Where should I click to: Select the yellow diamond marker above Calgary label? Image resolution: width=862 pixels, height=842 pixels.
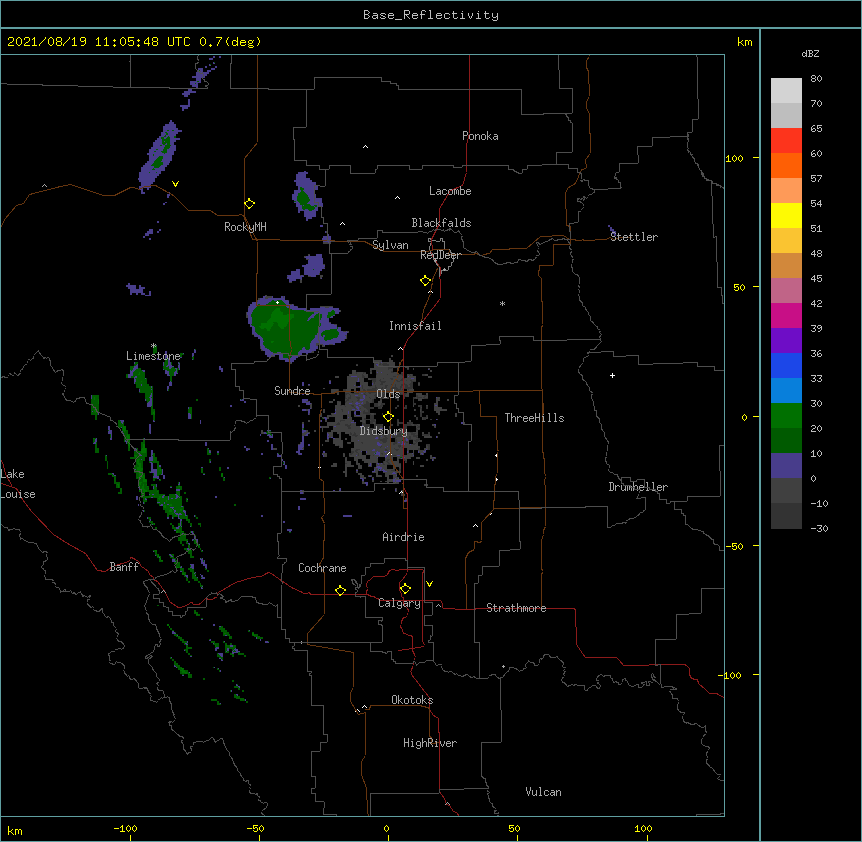(x=405, y=589)
